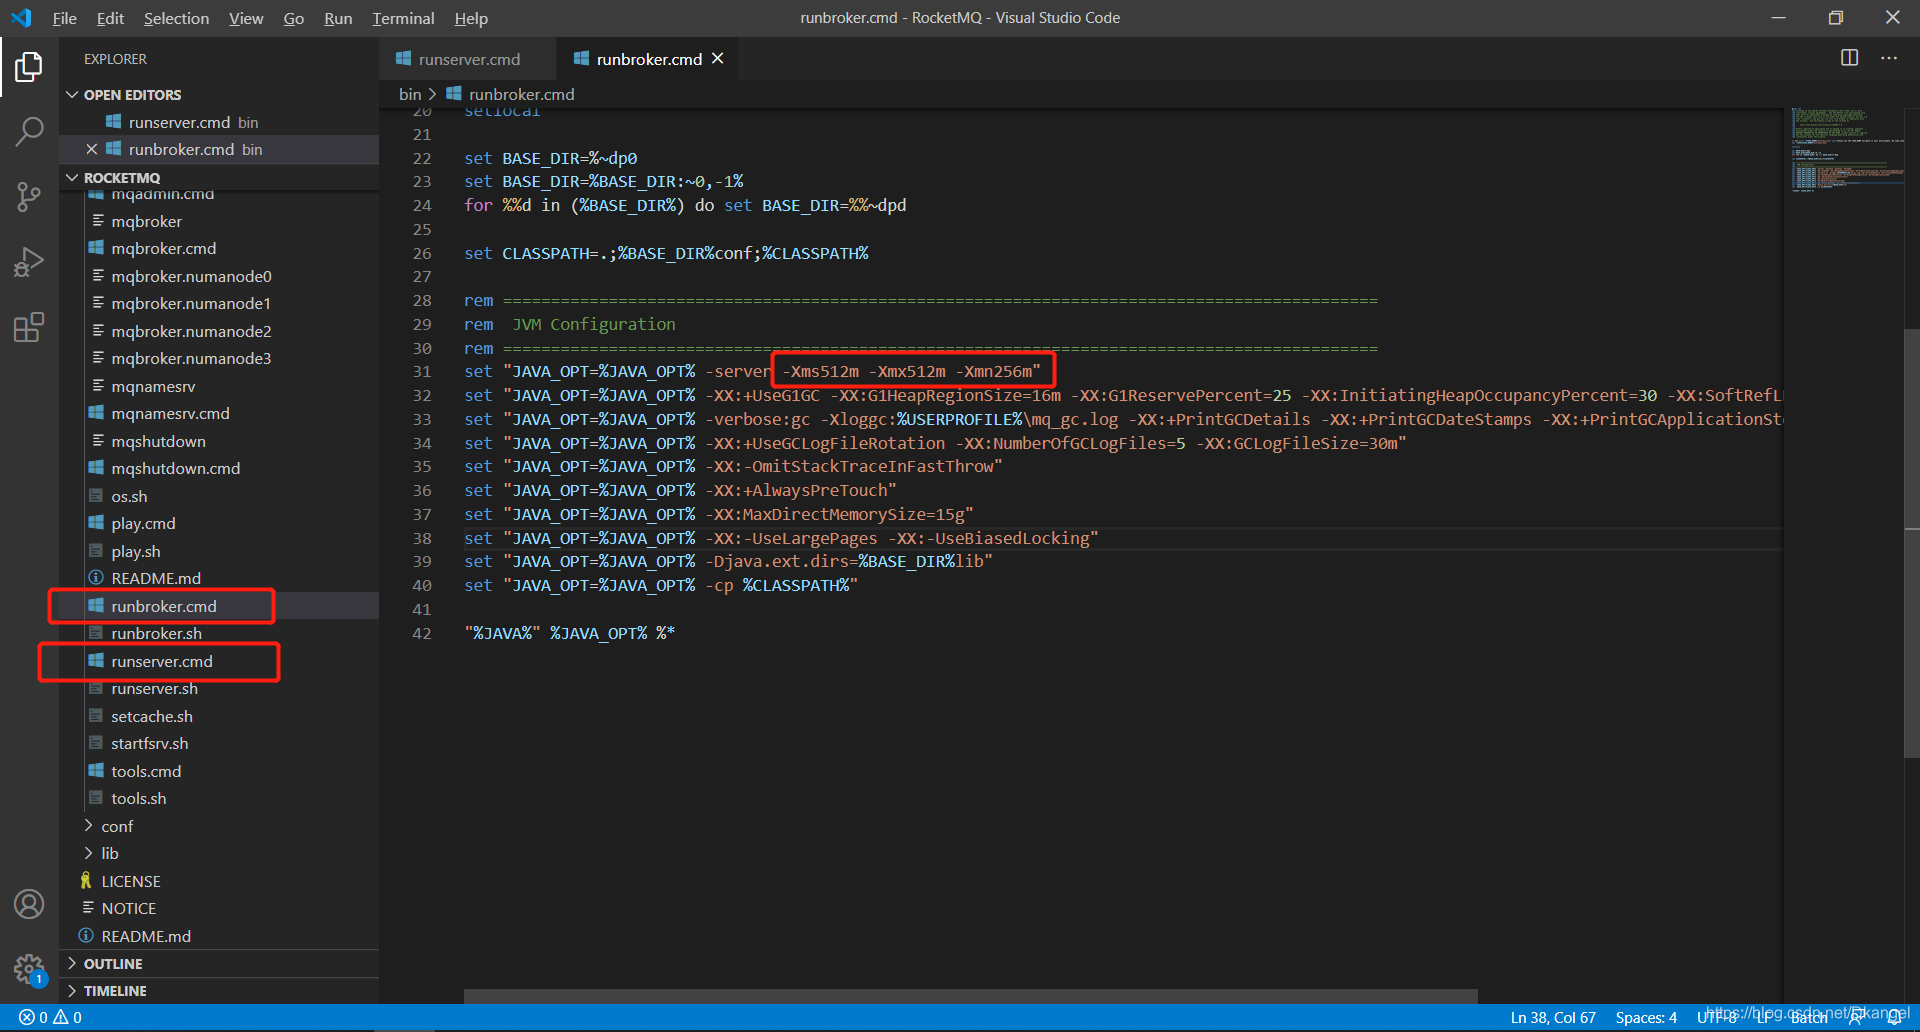This screenshot has width=1920, height=1032.
Task: Collapse the Open Editors section
Action: coord(219,95)
